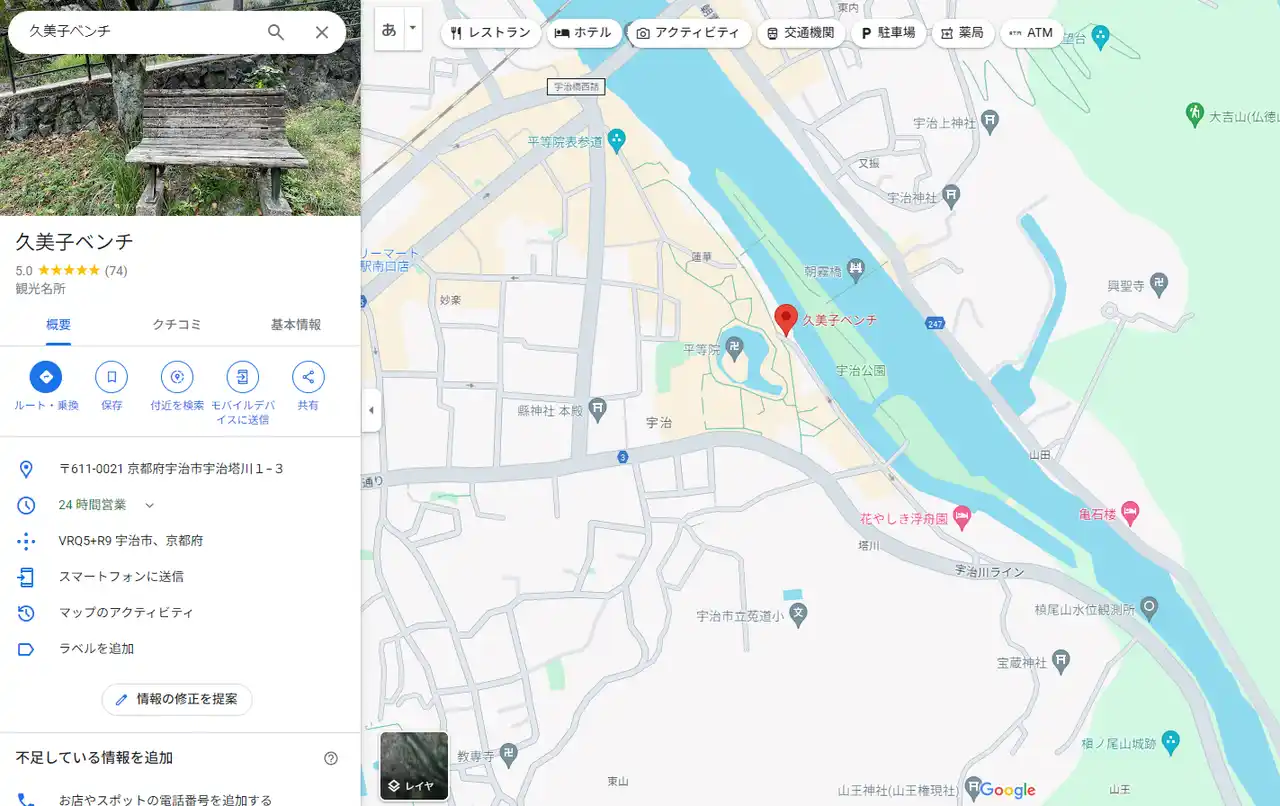This screenshot has width=1280, height=806.
Task: Filter the map by レストラン
Action: 490,33
